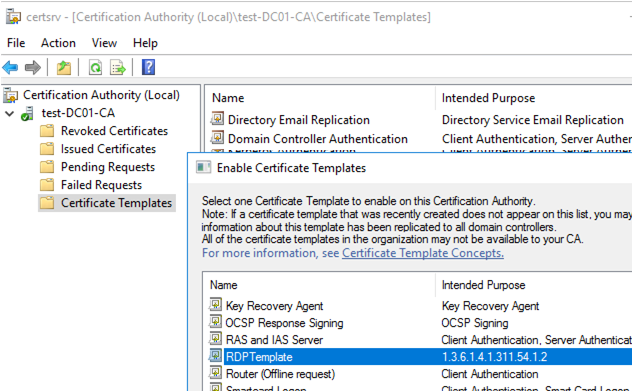The height and width of the screenshot is (391, 632).
Task: Click the OCSP Response Signing template icon
Action: (x=215, y=322)
